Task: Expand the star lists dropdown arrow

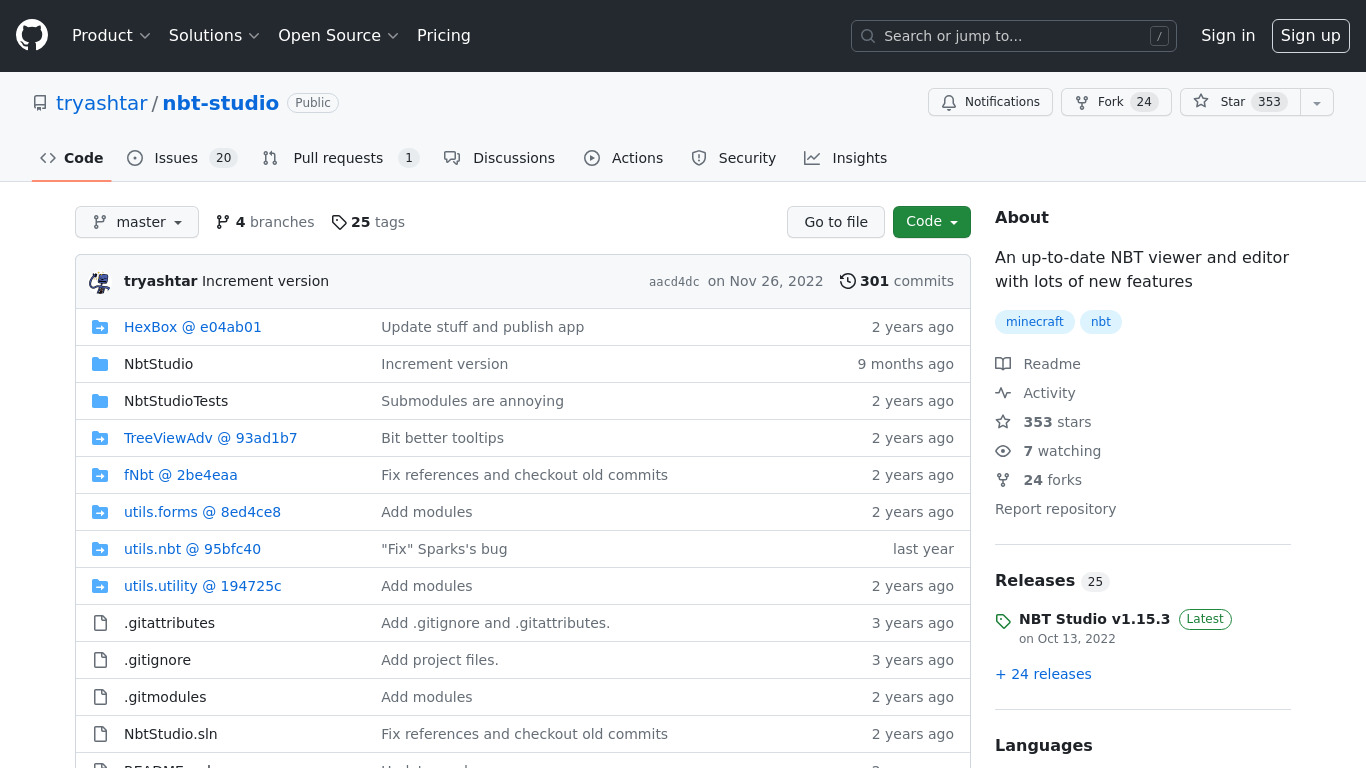Action: (1317, 102)
